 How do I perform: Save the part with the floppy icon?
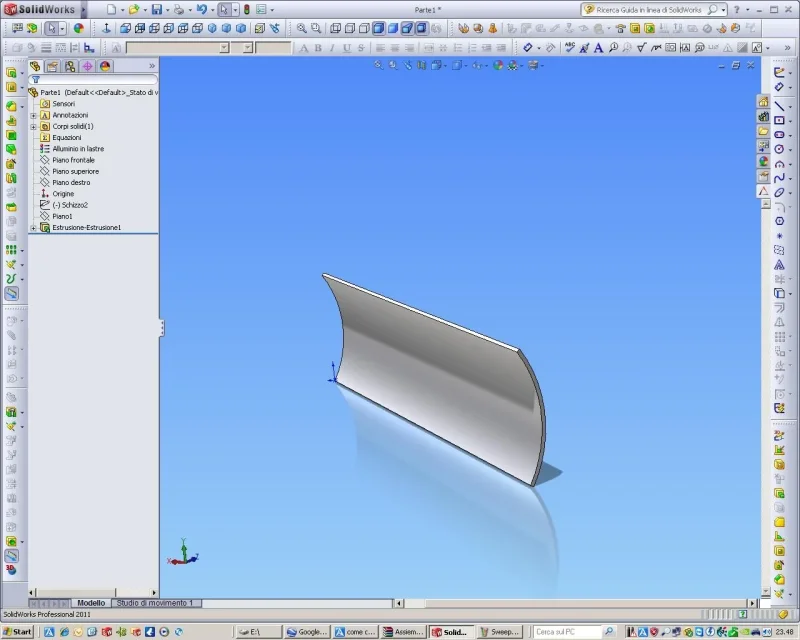(157, 10)
